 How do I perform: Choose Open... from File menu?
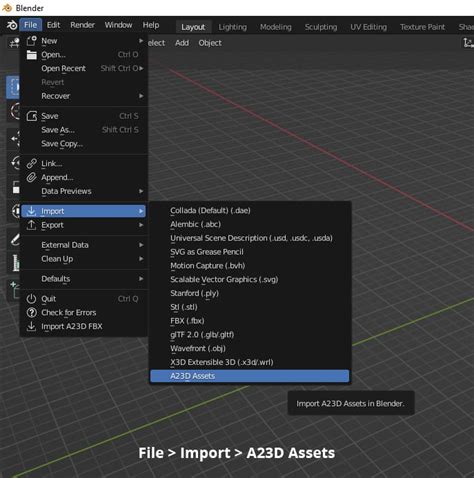click(84, 55)
